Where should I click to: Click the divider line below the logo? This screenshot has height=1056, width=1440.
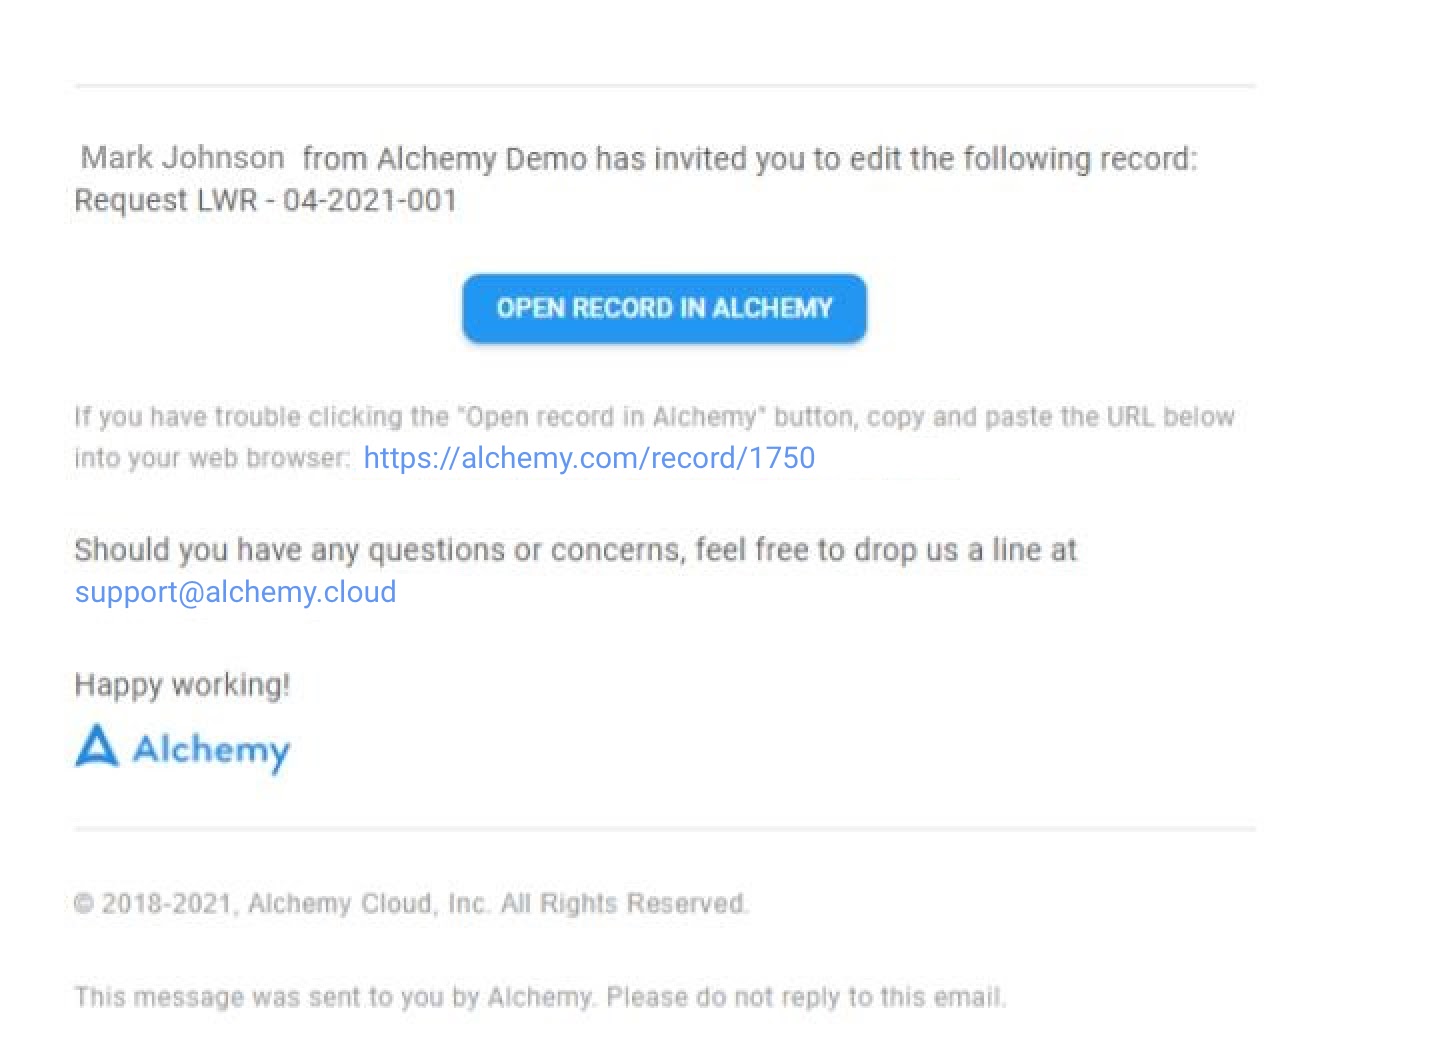click(x=664, y=829)
